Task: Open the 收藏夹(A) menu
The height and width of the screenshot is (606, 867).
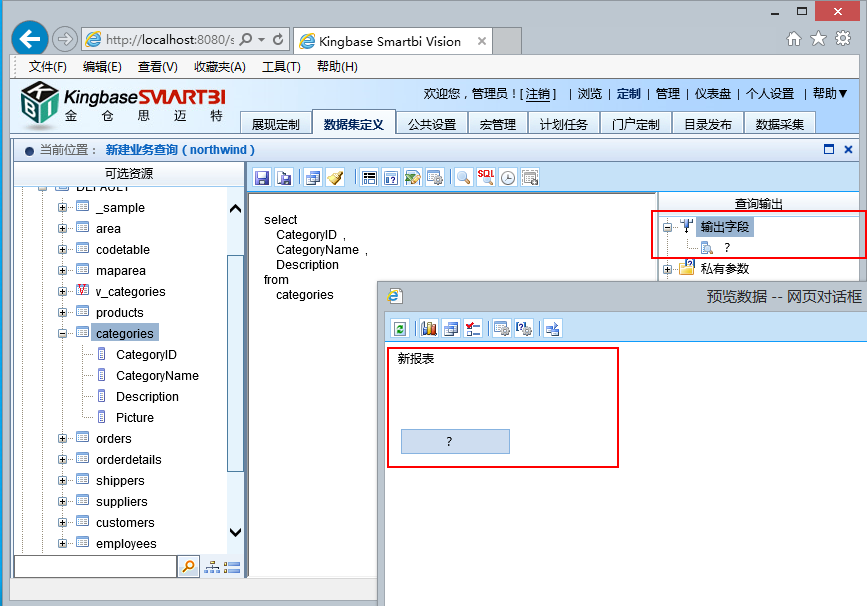Action: pyautogui.click(x=220, y=67)
